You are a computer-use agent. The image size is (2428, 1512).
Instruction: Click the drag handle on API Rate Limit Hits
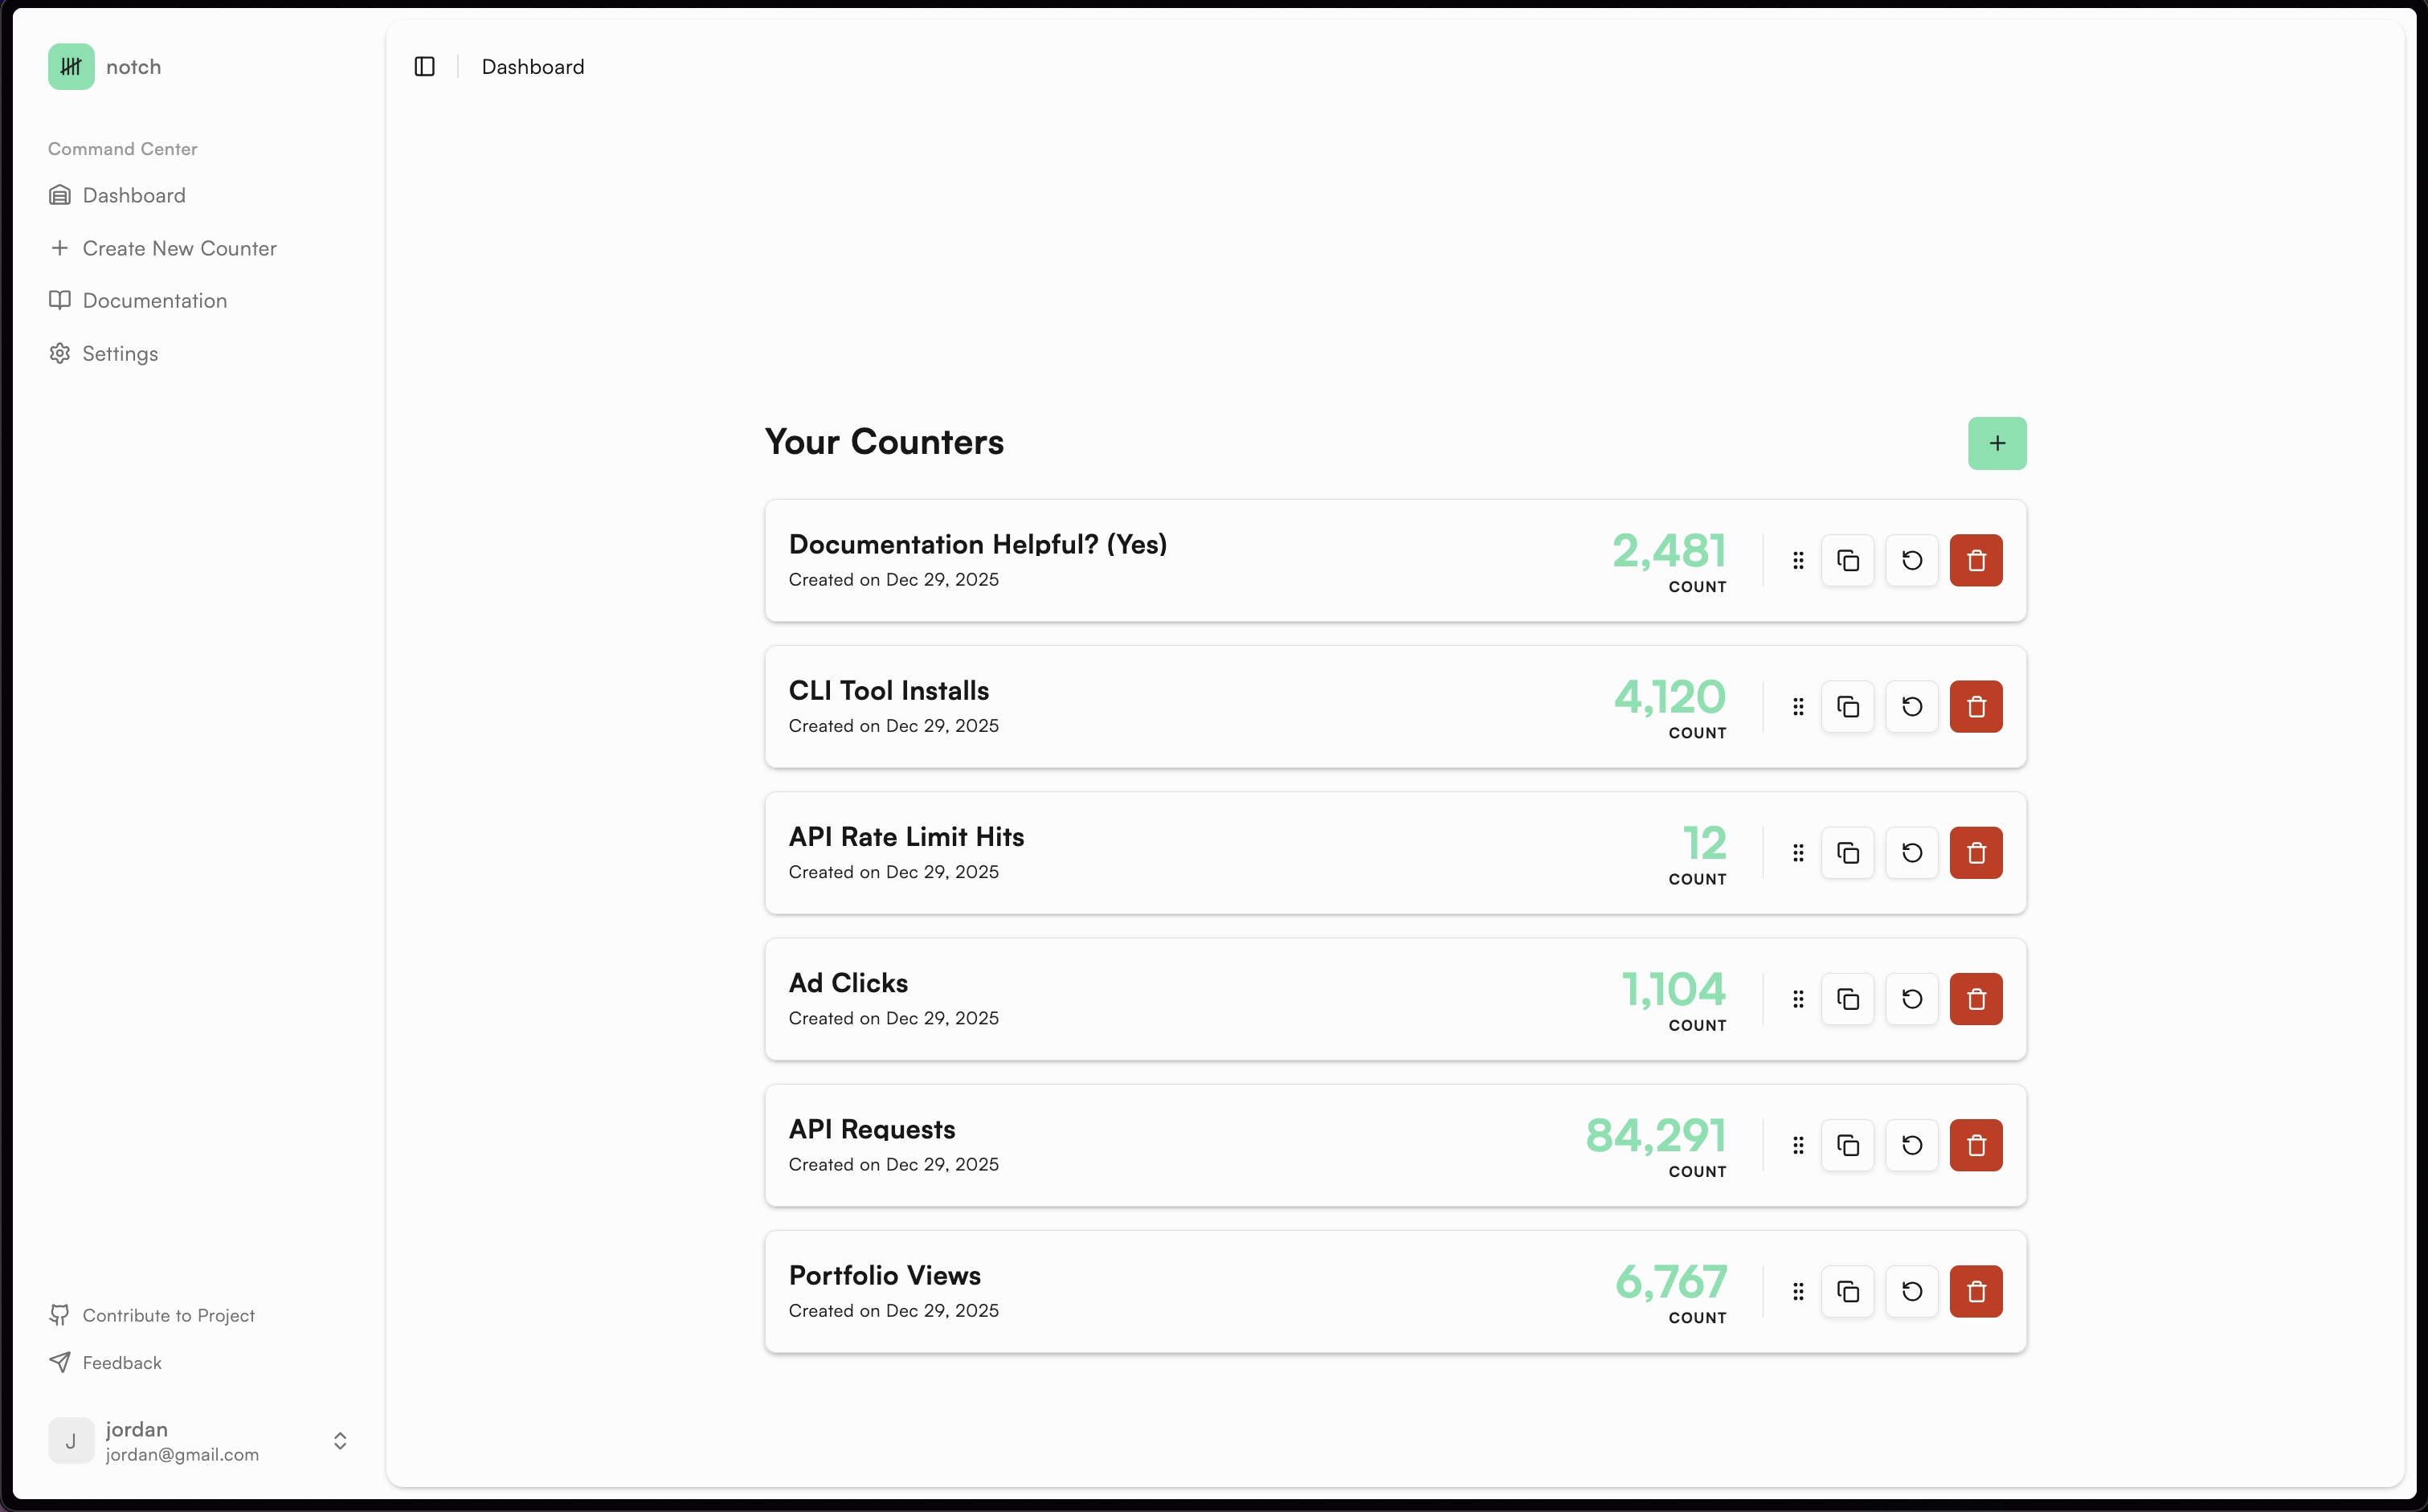1798,853
